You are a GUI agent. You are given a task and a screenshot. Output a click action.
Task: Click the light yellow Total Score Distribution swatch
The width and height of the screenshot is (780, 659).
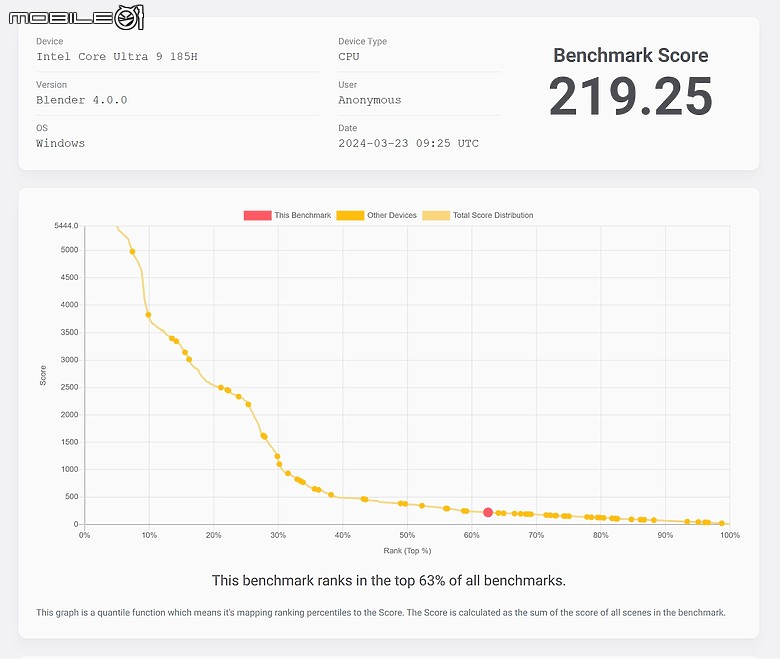click(436, 215)
